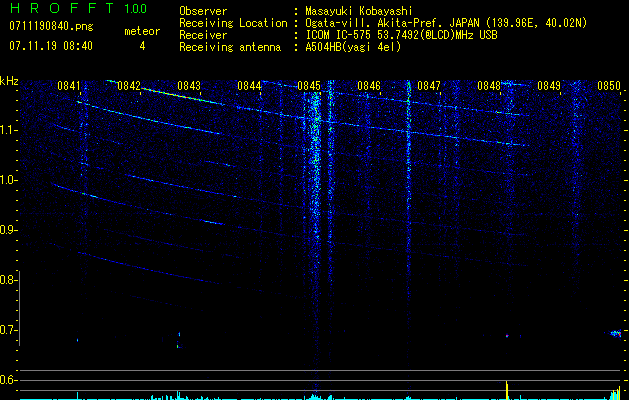Click the date stamp 07.11.19 08:40

tap(51, 46)
